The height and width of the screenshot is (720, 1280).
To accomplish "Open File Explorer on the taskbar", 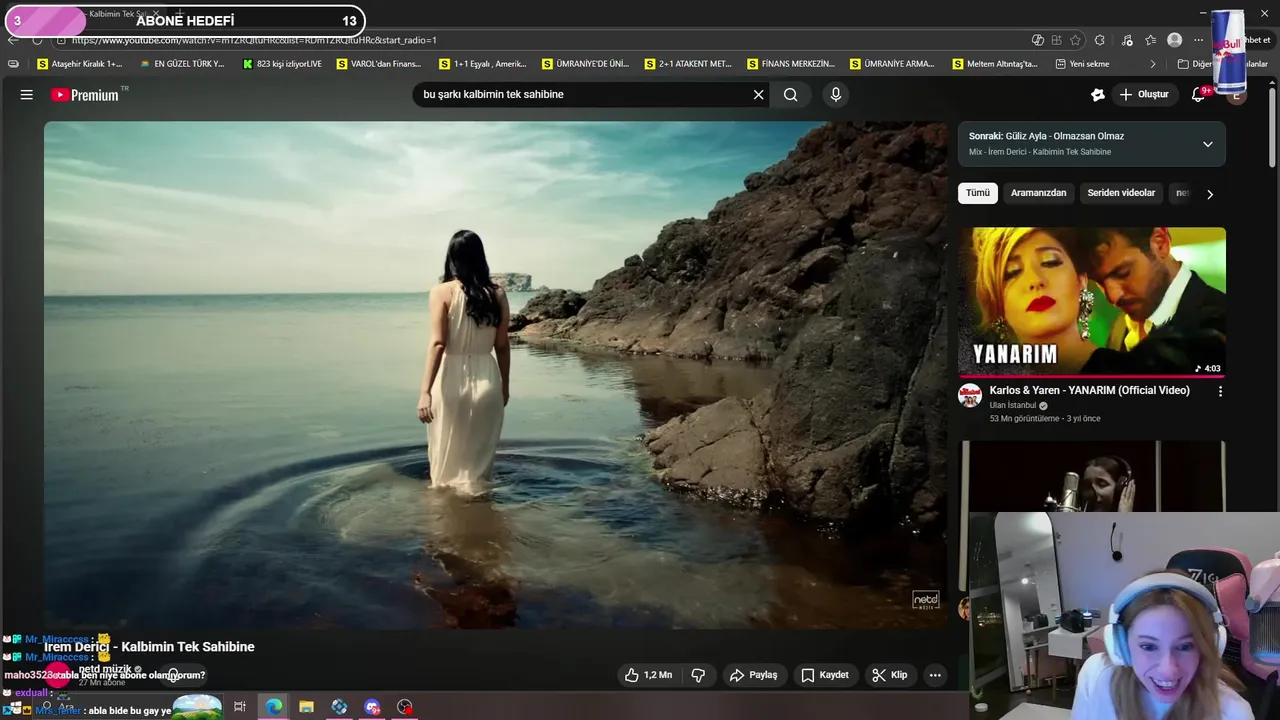I will (x=306, y=706).
